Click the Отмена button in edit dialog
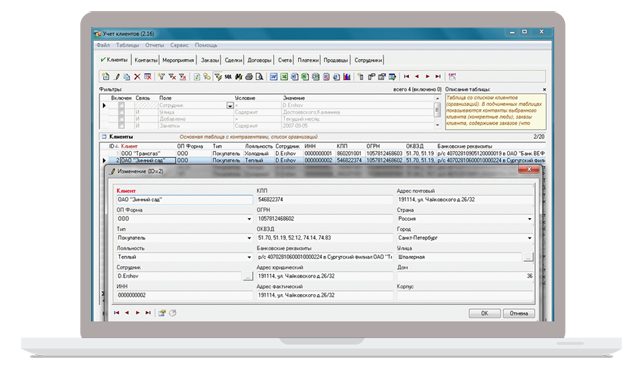The image size is (640, 366). (518, 313)
